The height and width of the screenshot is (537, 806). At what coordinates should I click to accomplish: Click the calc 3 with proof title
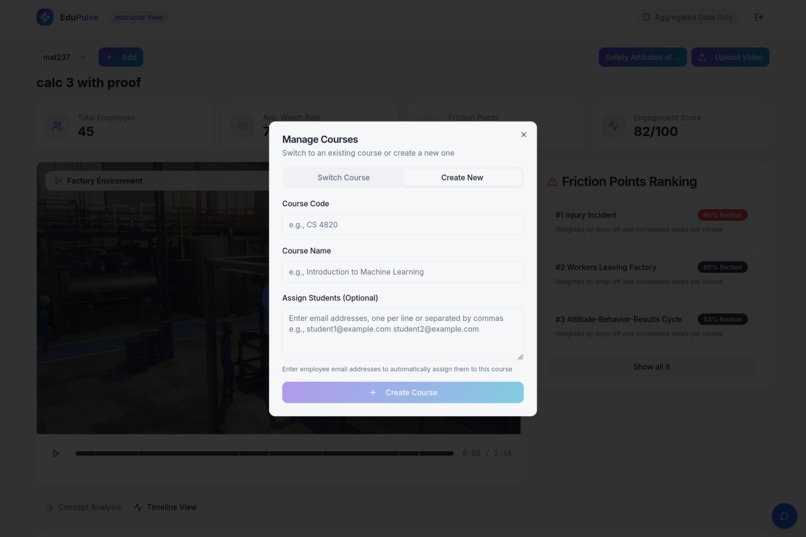(88, 83)
